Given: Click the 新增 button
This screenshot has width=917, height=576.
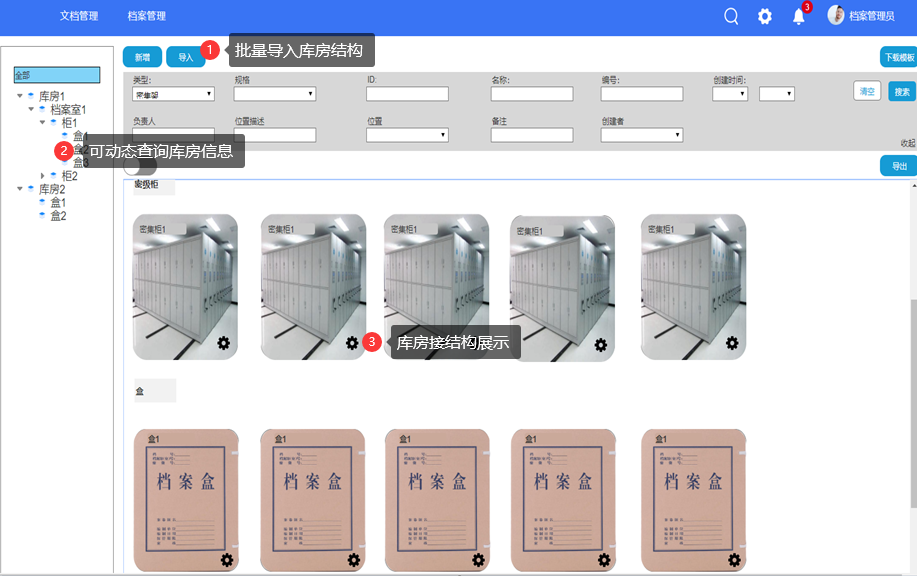Looking at the screenshot, I should 142,57.
